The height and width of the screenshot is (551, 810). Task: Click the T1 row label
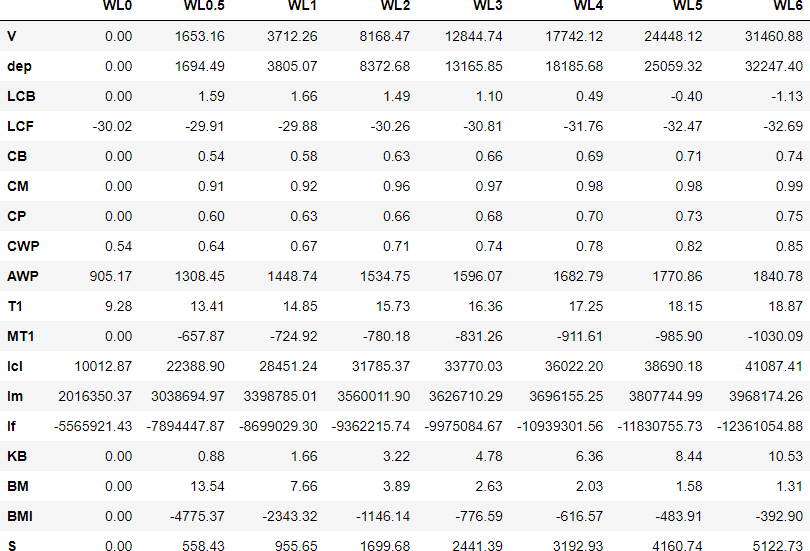tap(15, 306)
